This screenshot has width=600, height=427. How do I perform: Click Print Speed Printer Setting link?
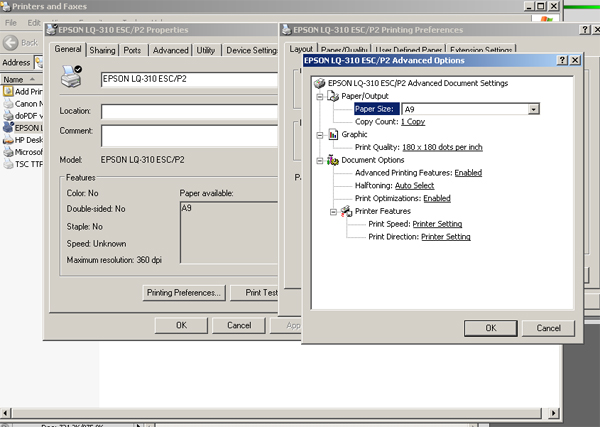click(x=437, y=224)
